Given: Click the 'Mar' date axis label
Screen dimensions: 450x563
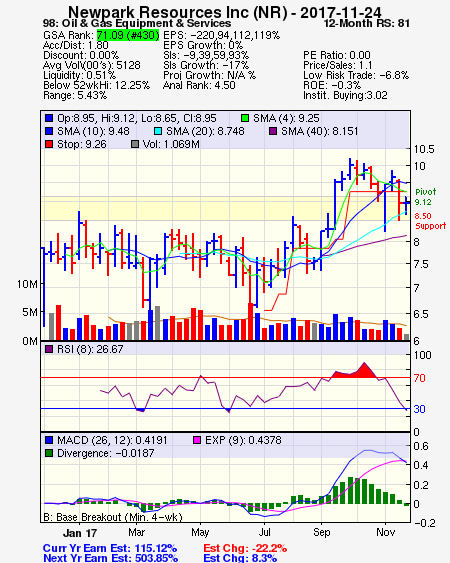Looking at the screenshot, I should pyautogui.click(x=136, y=532).
